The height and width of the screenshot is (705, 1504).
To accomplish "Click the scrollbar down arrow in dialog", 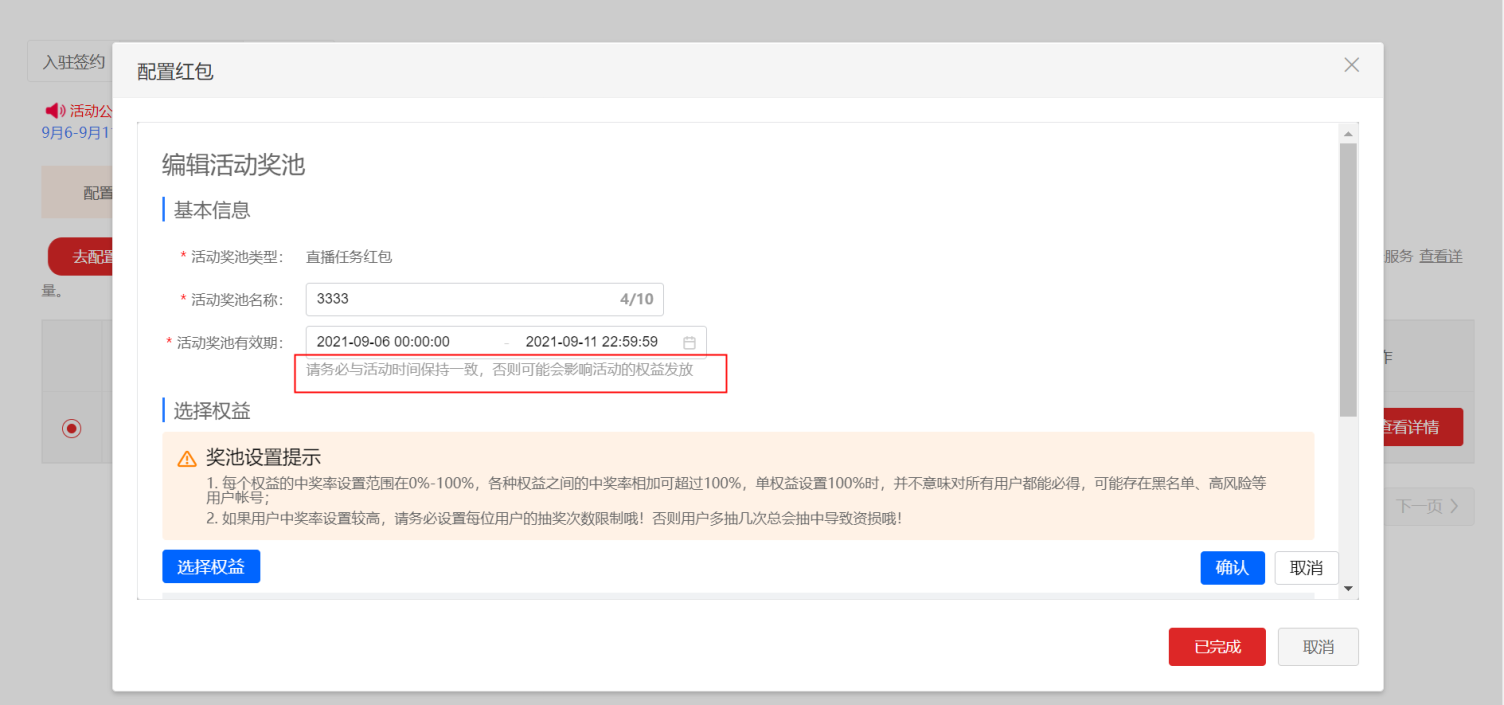I will click(1348, 589).
